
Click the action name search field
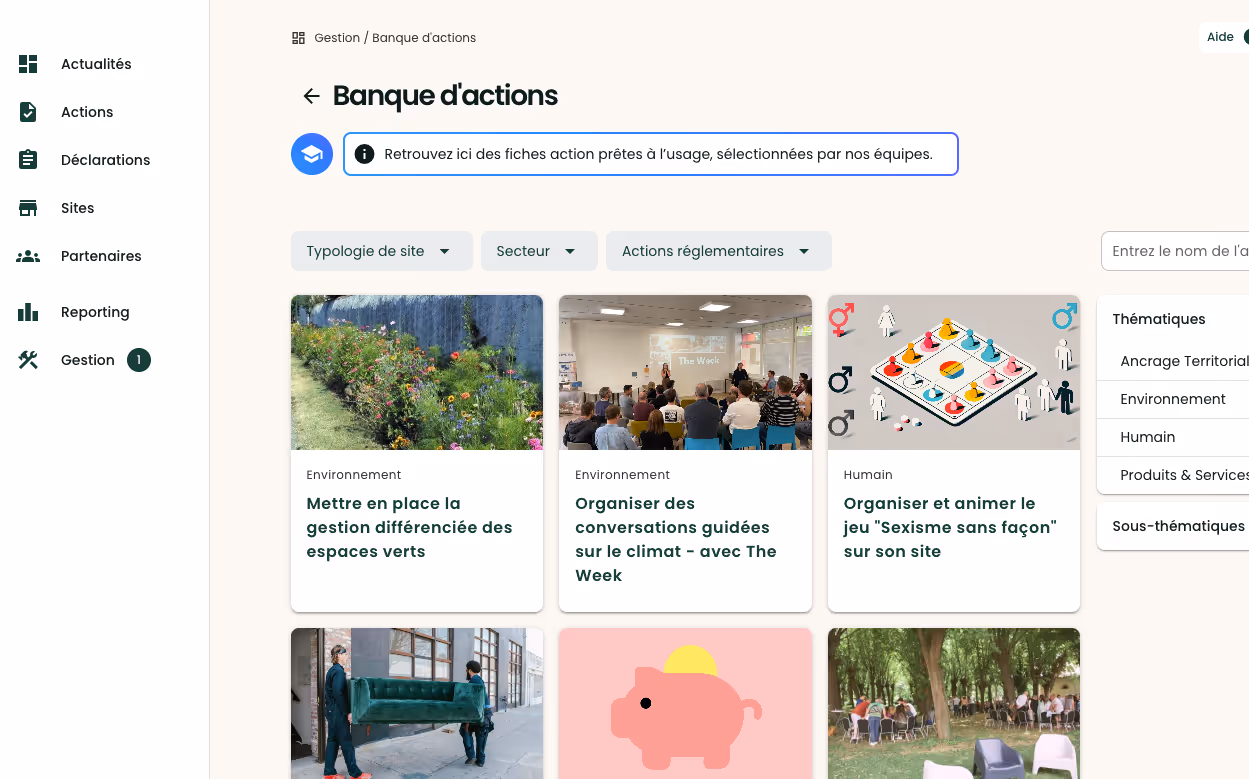point(1175,251)
